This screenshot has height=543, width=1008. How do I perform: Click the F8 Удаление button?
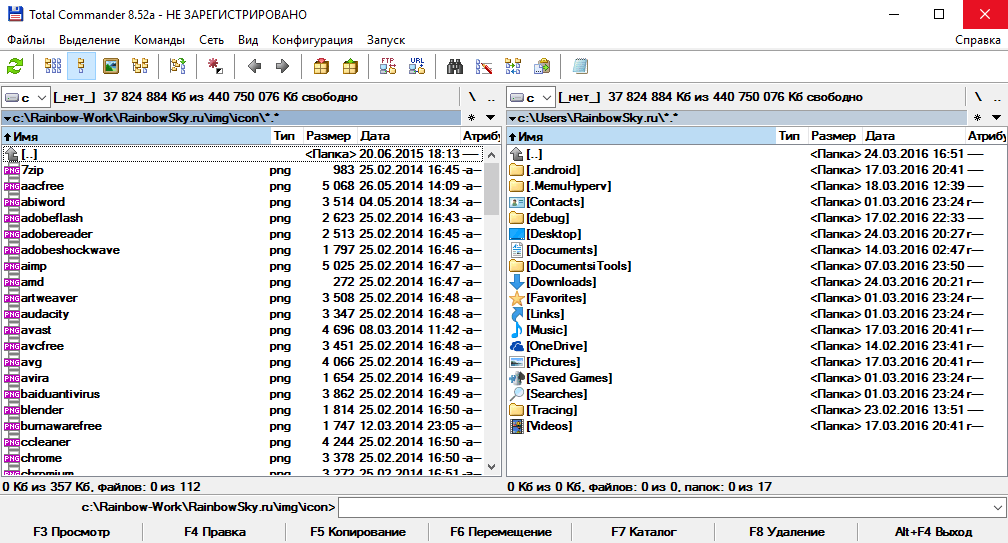(787, 532)
